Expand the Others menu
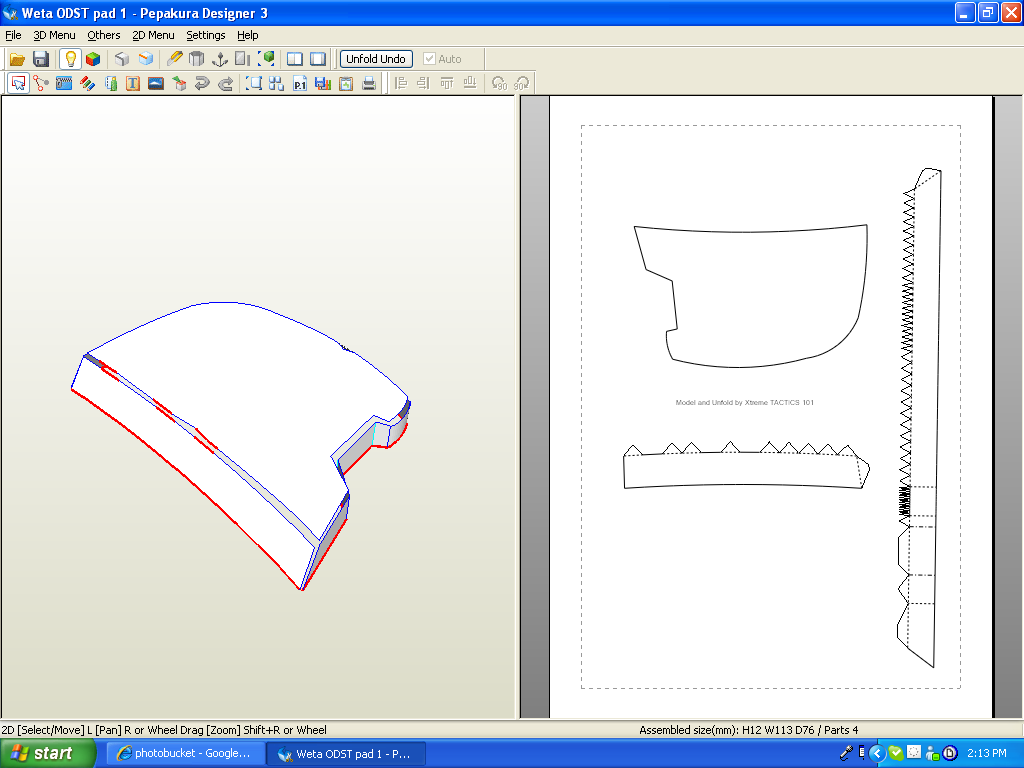 (x=103, y=35)
